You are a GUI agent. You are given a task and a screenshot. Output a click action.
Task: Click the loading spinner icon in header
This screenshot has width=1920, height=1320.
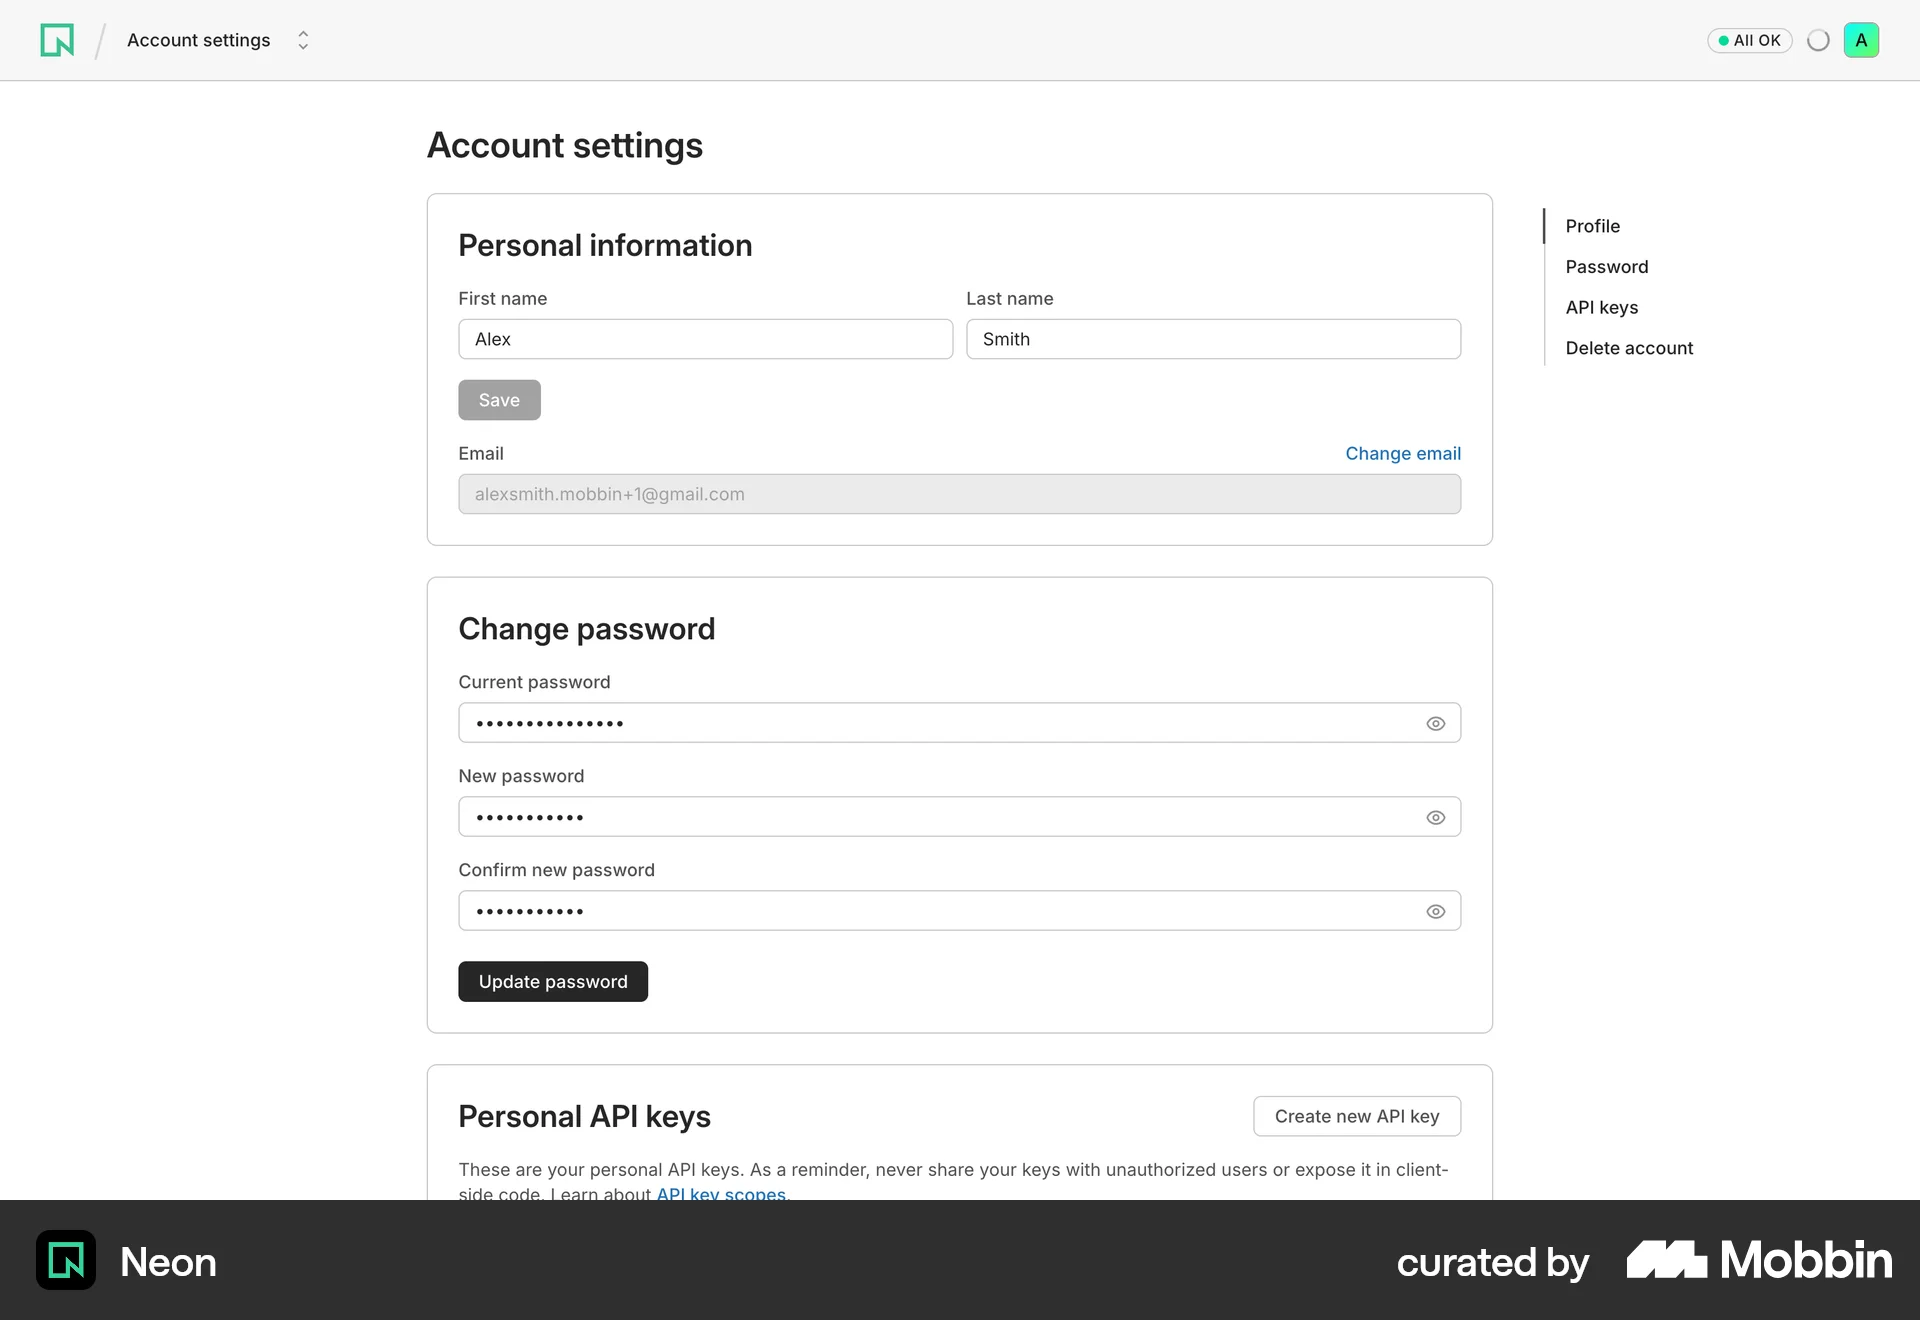click(1818, 40)
